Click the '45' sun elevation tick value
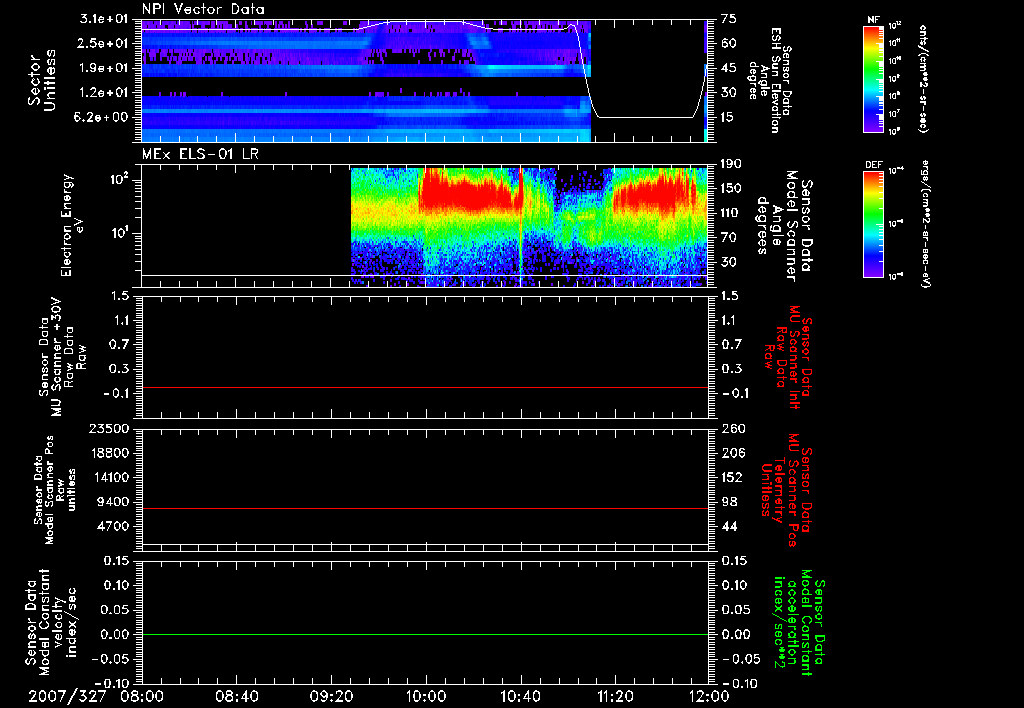This screenshot has width=1024, height=708. pyautogui.click(x=729, y=68)
